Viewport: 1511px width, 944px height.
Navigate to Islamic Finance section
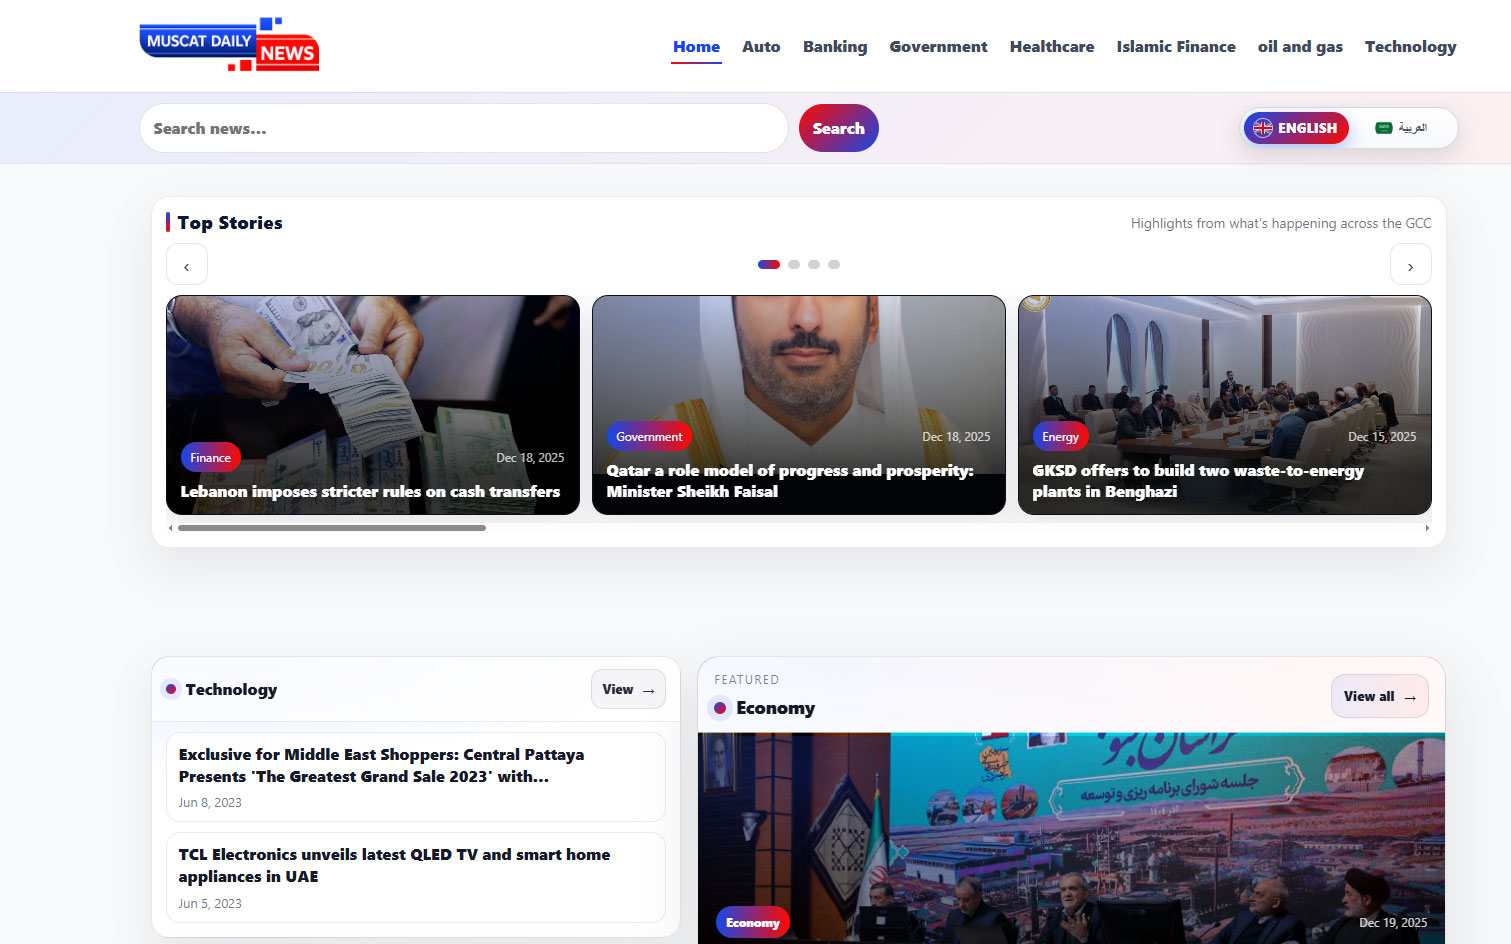(x=1175, y=47)
